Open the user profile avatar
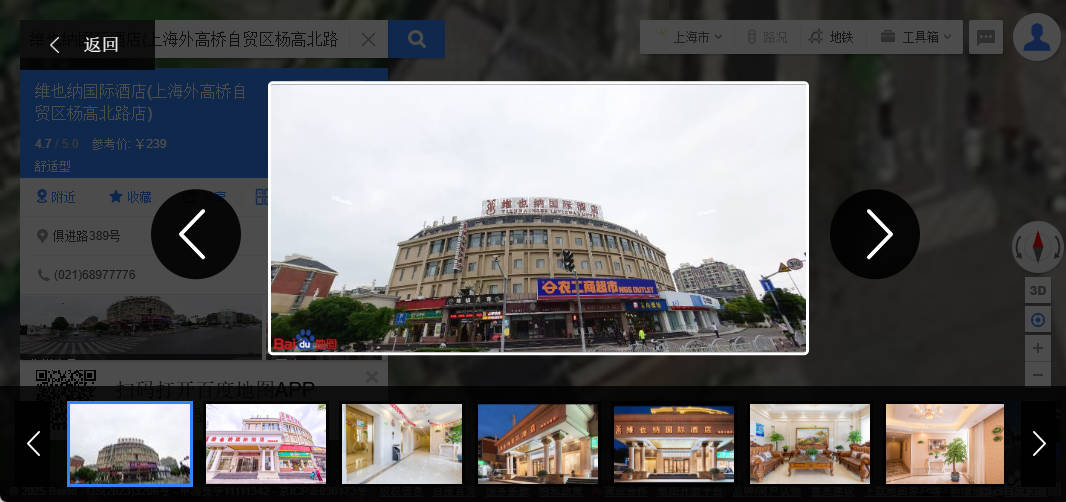Screen dimensions: 1066x502 pos(1037,38)
